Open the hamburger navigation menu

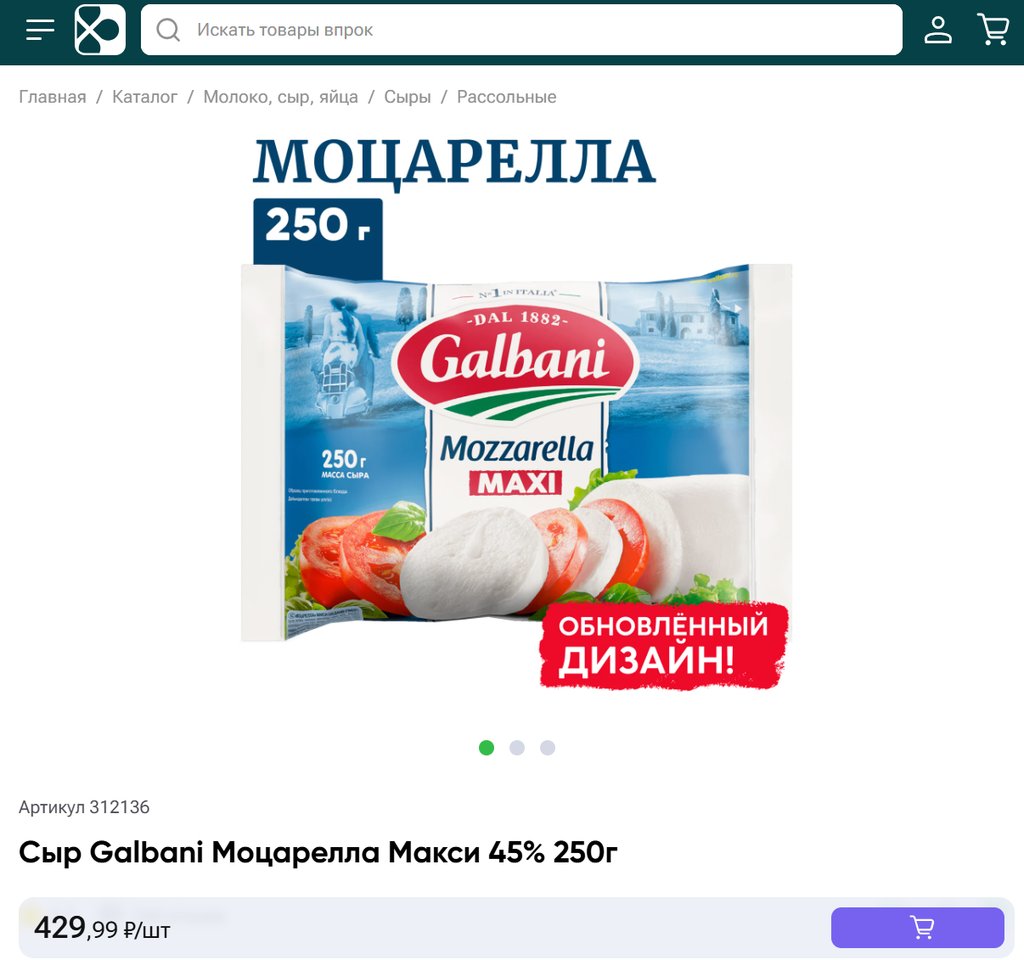(40, 29)
